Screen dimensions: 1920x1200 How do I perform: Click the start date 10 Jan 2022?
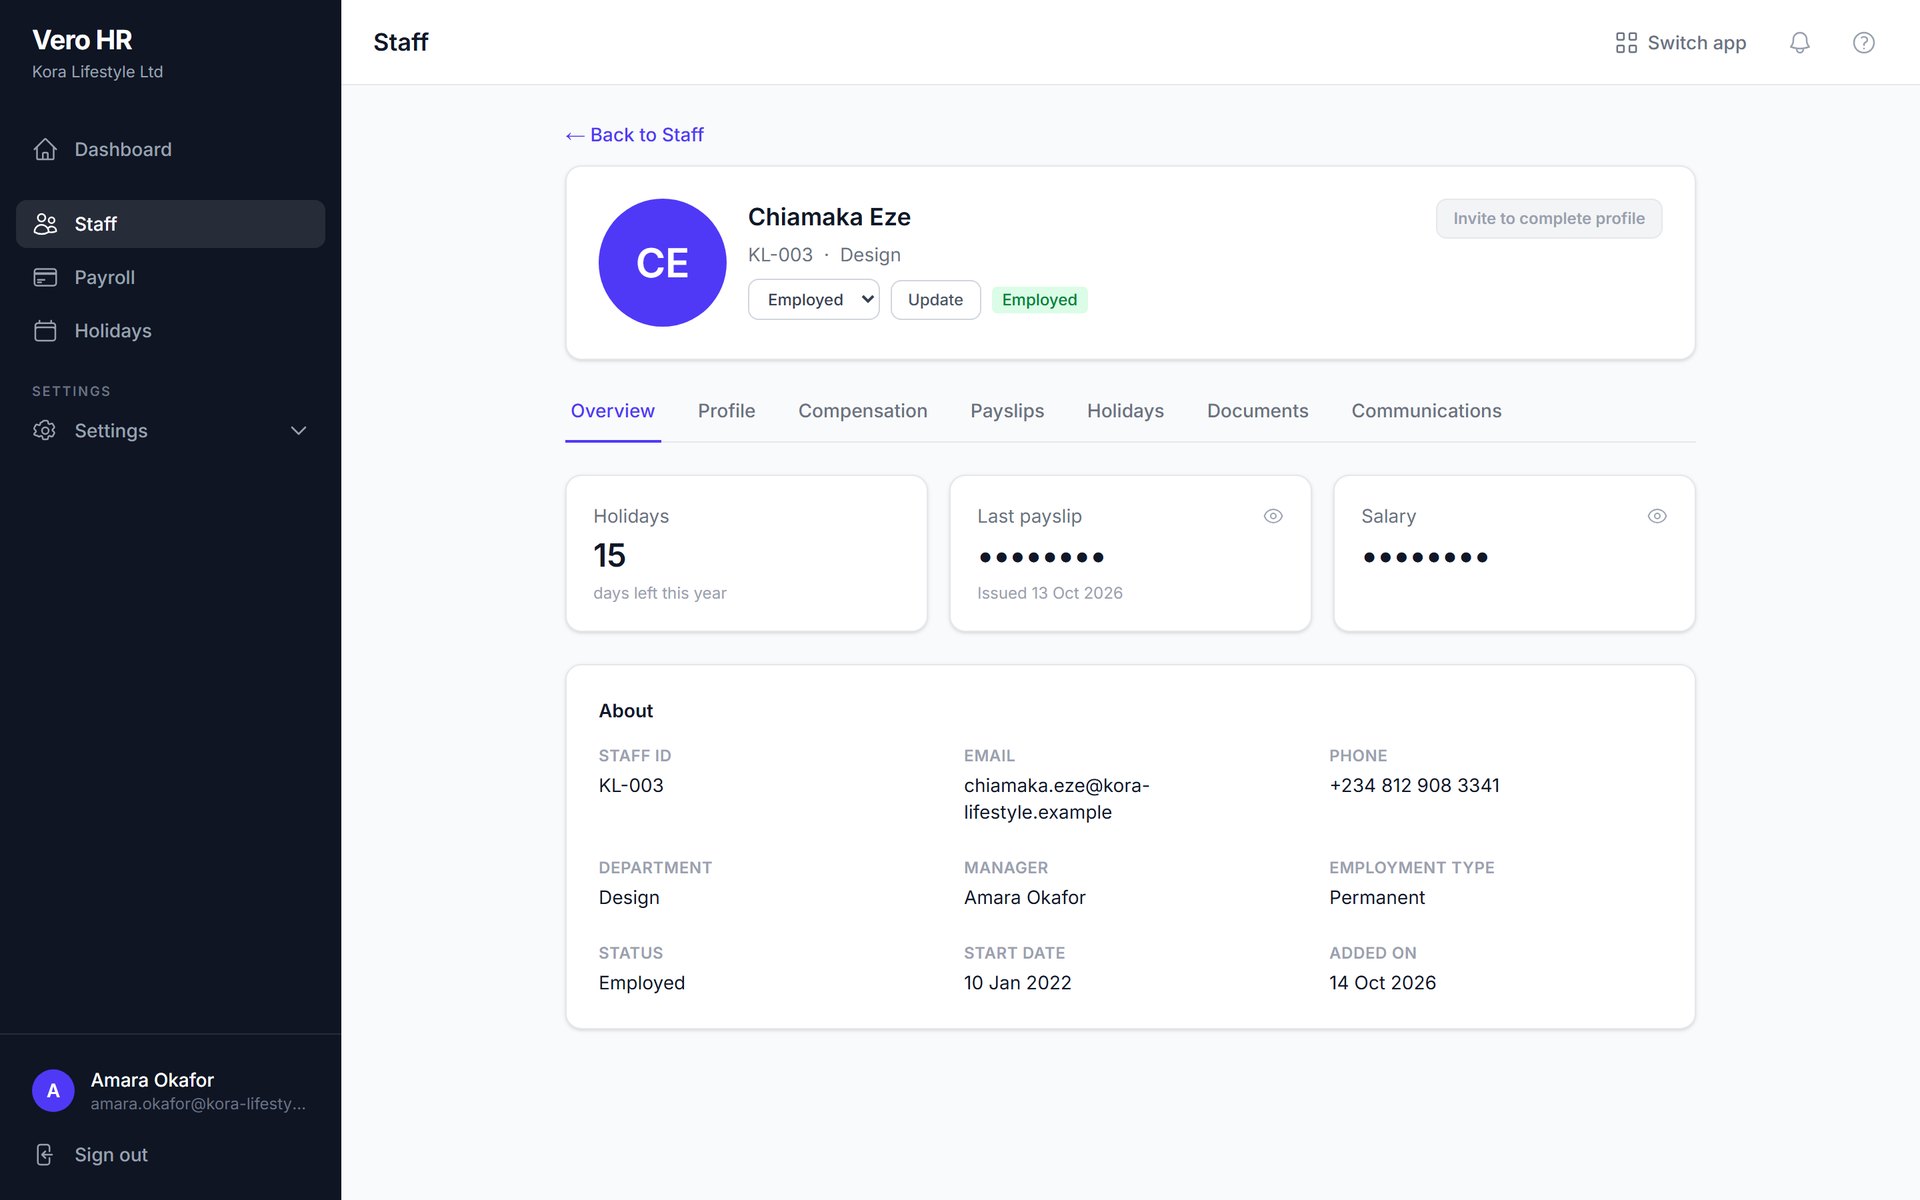click(x=1017, y=983)
